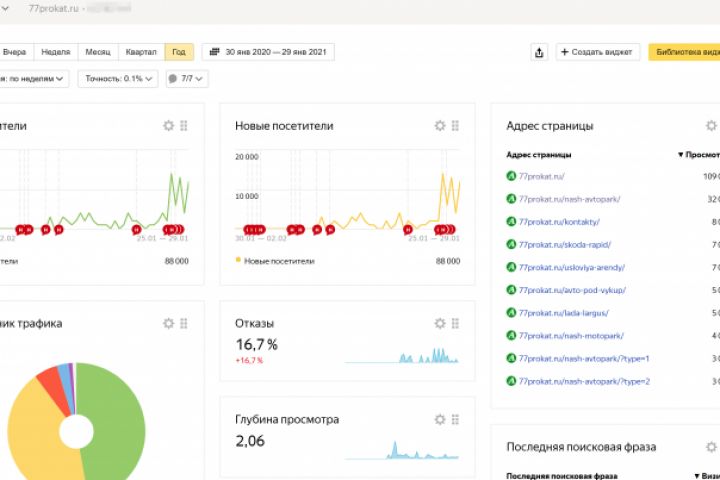Click the Создать виджет button
The width and height of the screenshot is (720, 480).
point(597,52)
